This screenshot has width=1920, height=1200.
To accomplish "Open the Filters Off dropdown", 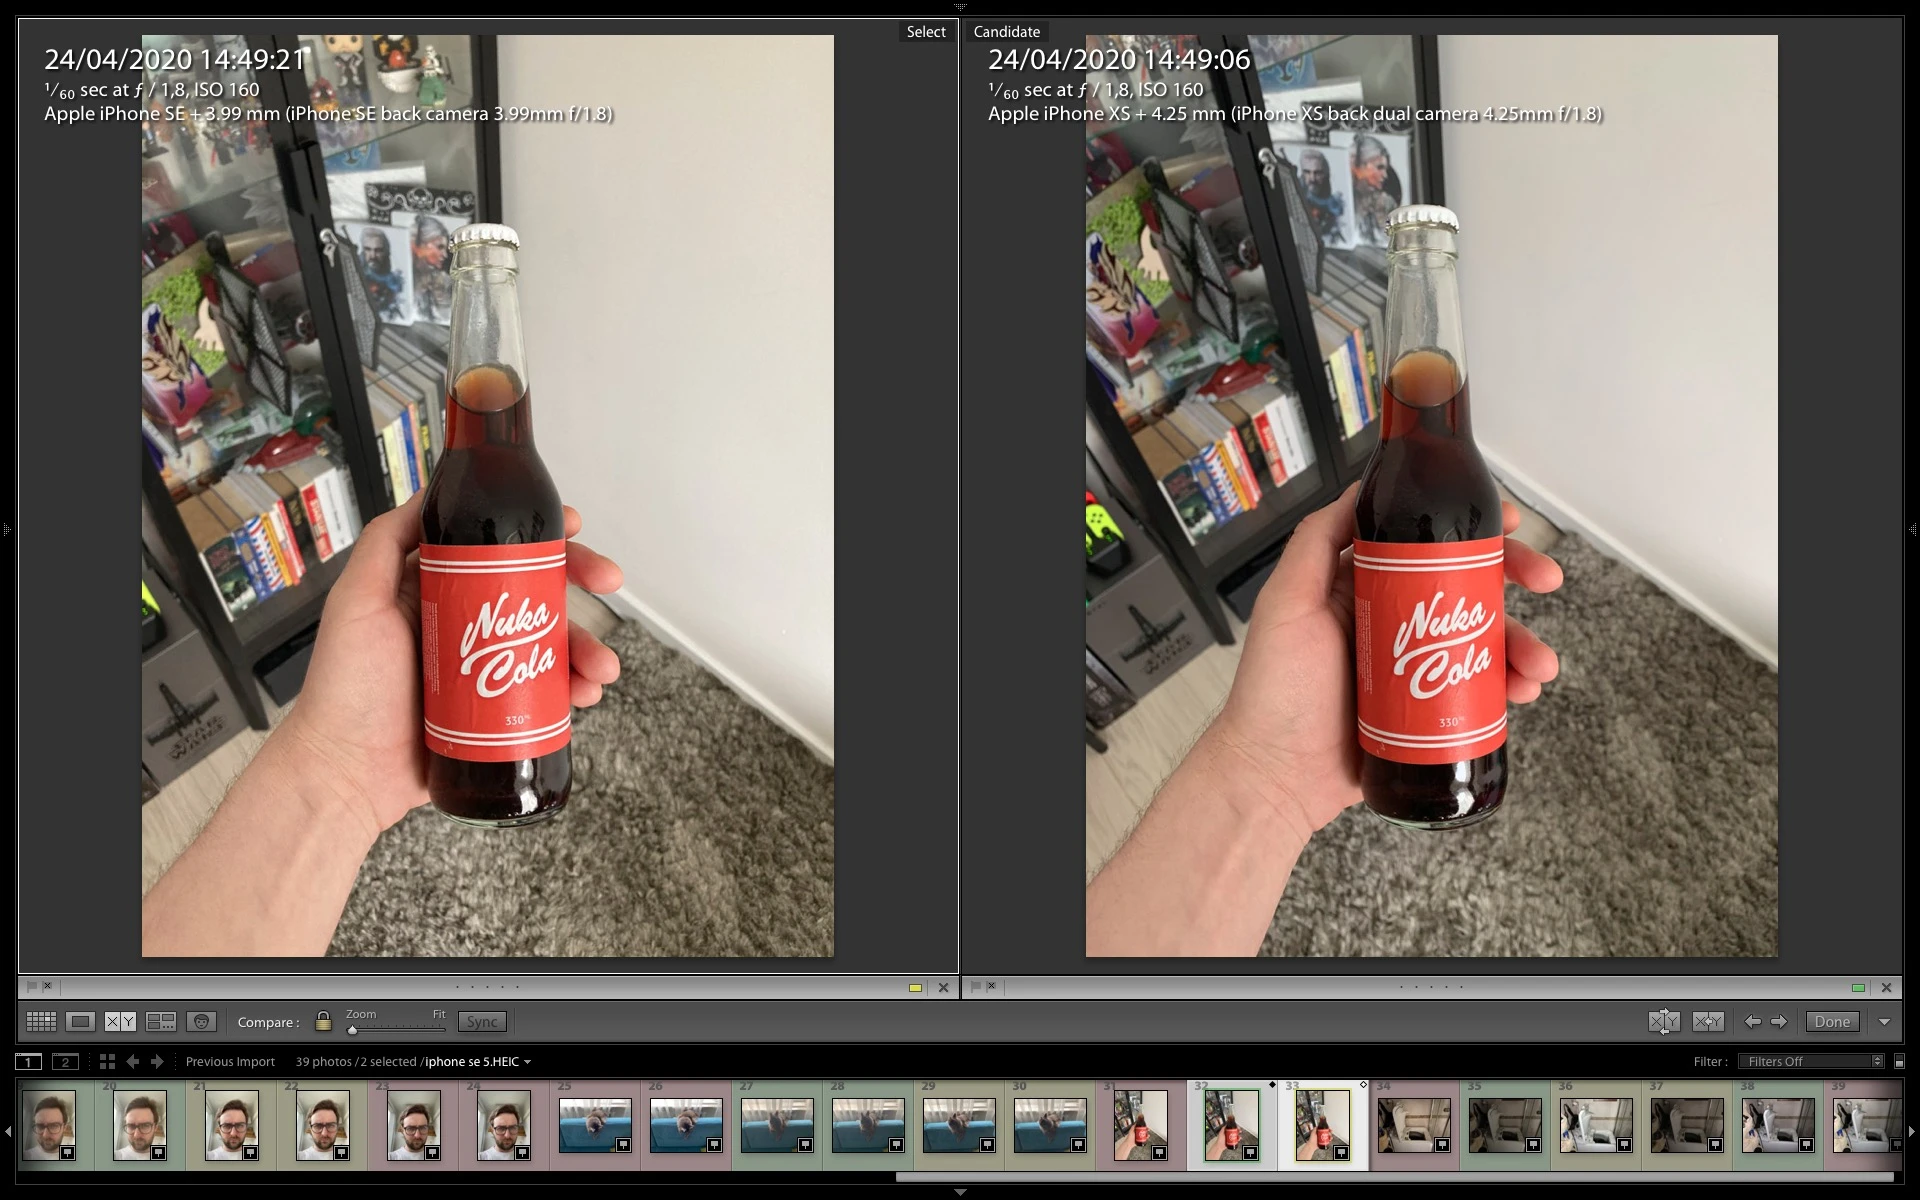I will point(1811,1061).
